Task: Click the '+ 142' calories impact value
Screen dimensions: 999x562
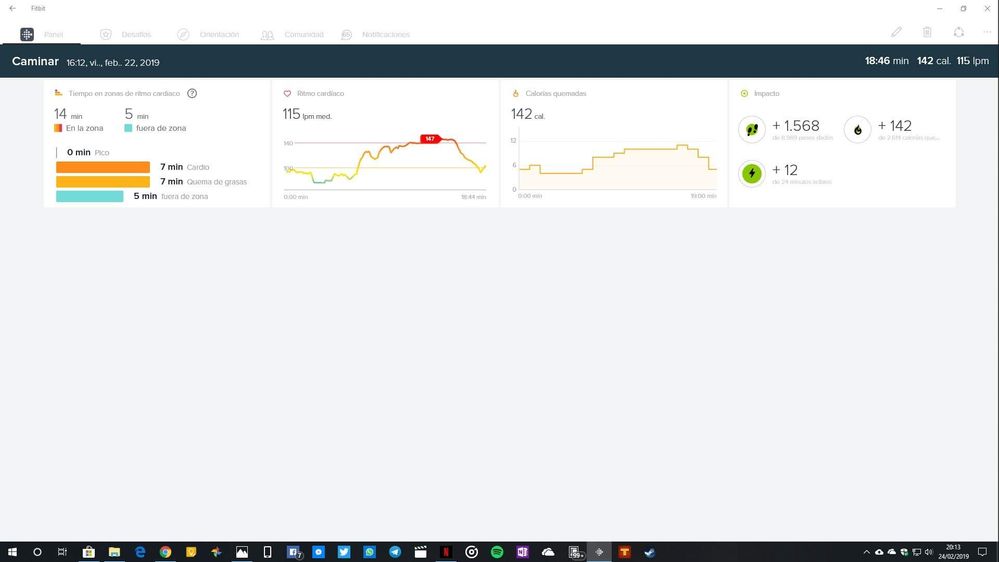Action: 895,126
